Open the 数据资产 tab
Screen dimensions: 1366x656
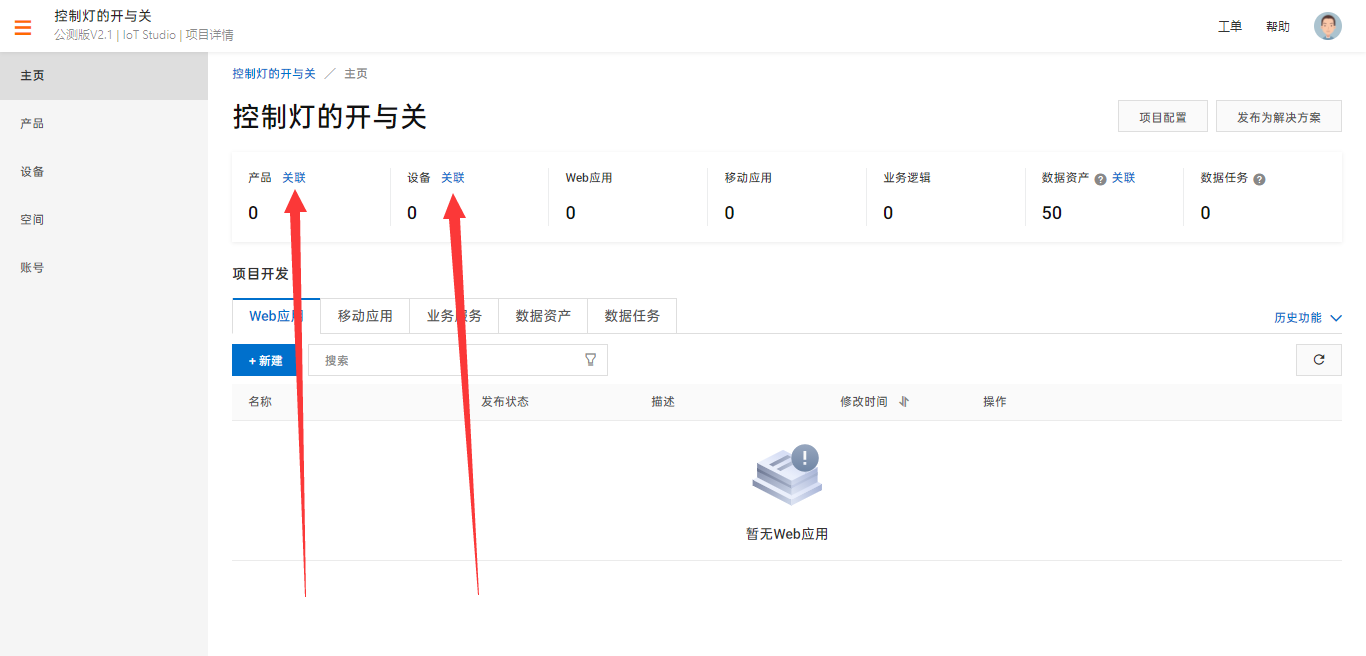point(543,315)
